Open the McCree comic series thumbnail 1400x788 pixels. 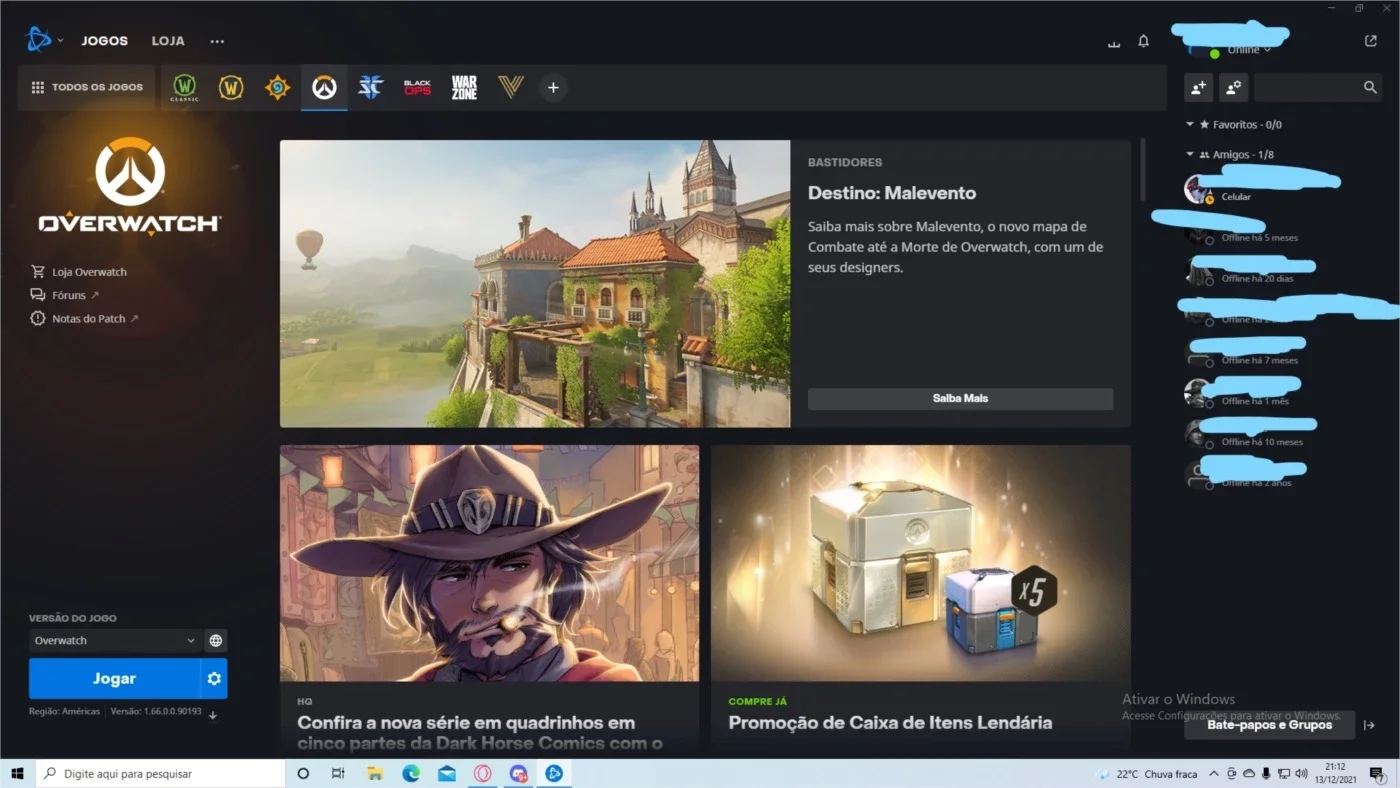(x=489, y=563)
